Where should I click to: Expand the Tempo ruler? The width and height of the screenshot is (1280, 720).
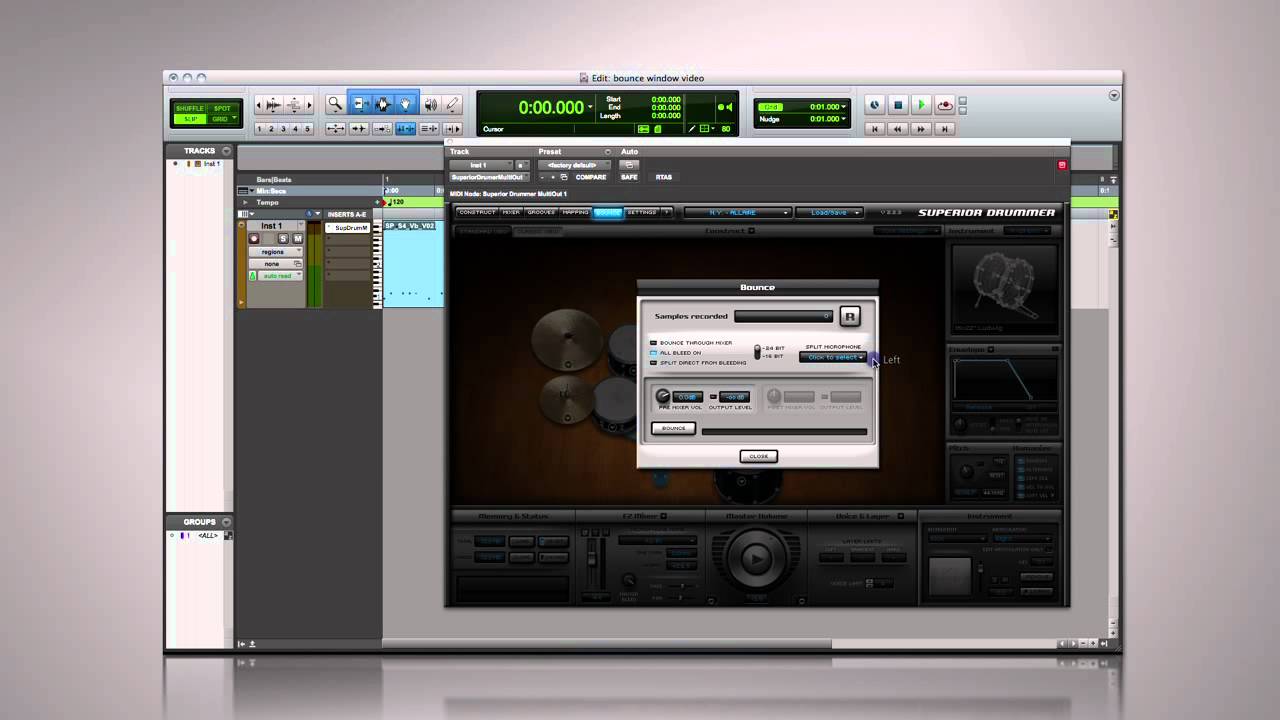245,202
